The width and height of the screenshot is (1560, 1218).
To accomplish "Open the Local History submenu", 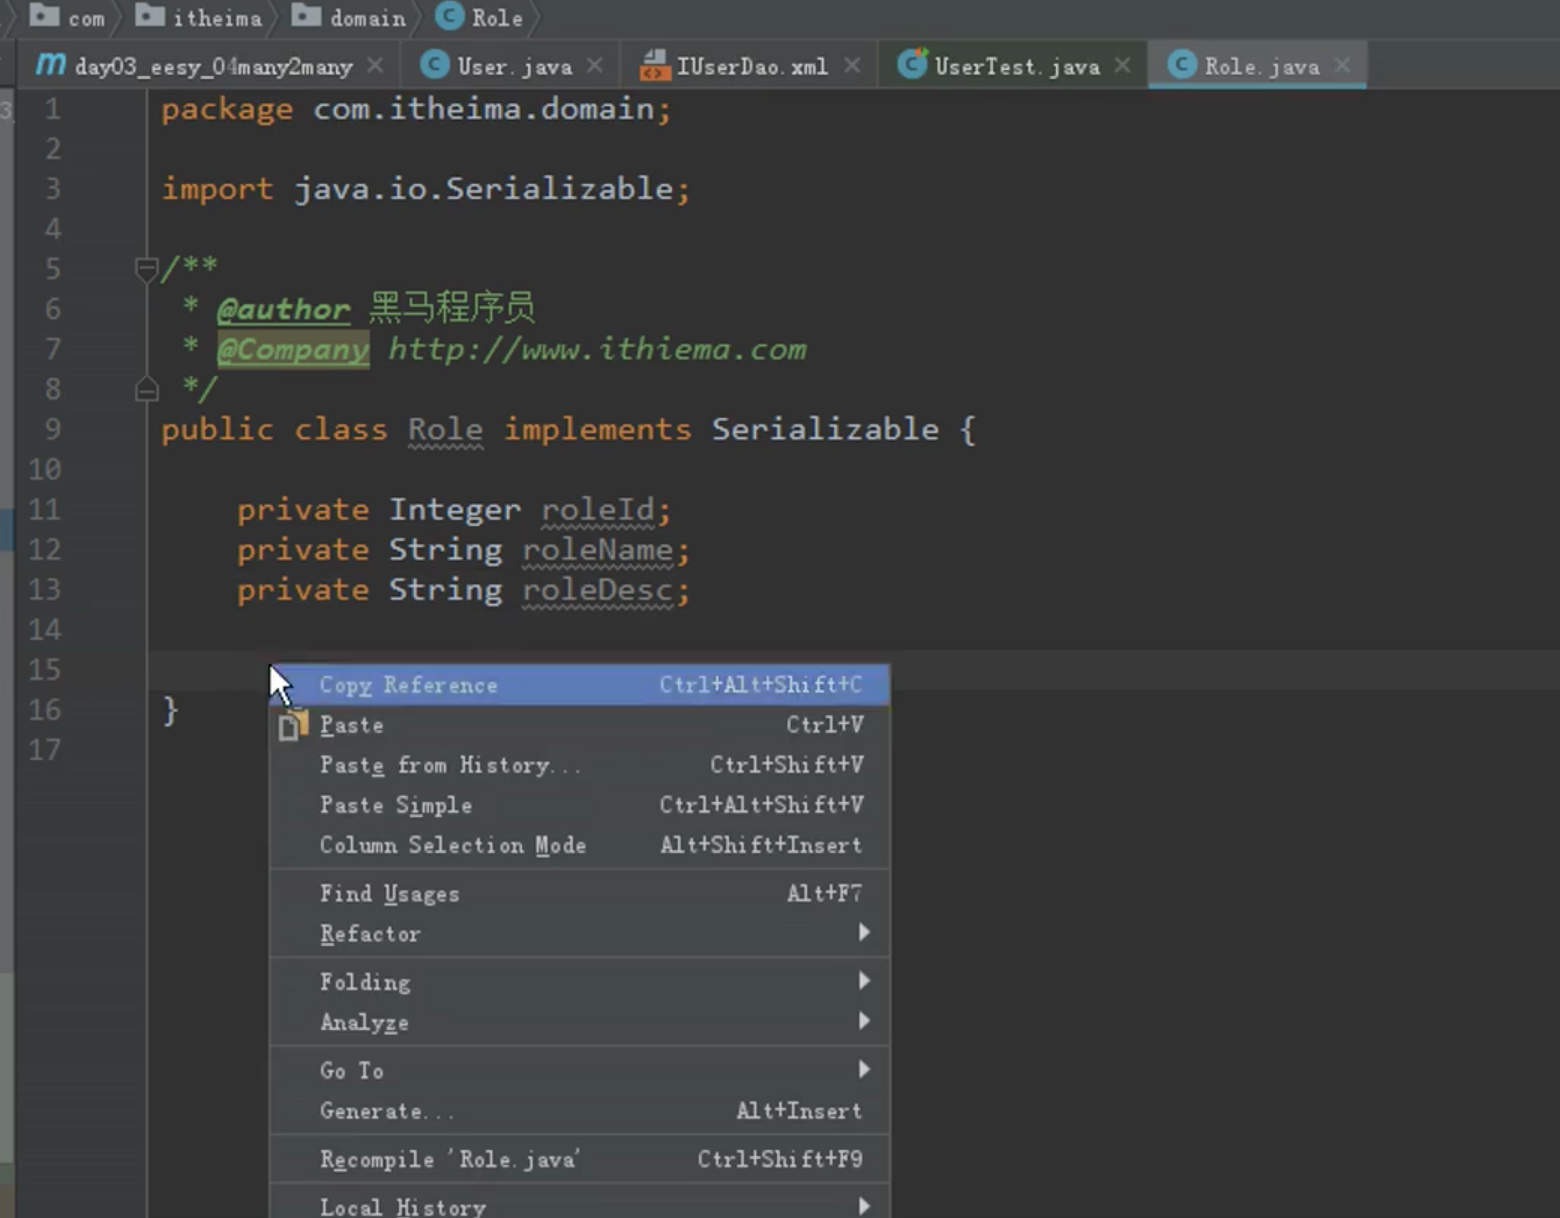I will tap(579, 1203).
